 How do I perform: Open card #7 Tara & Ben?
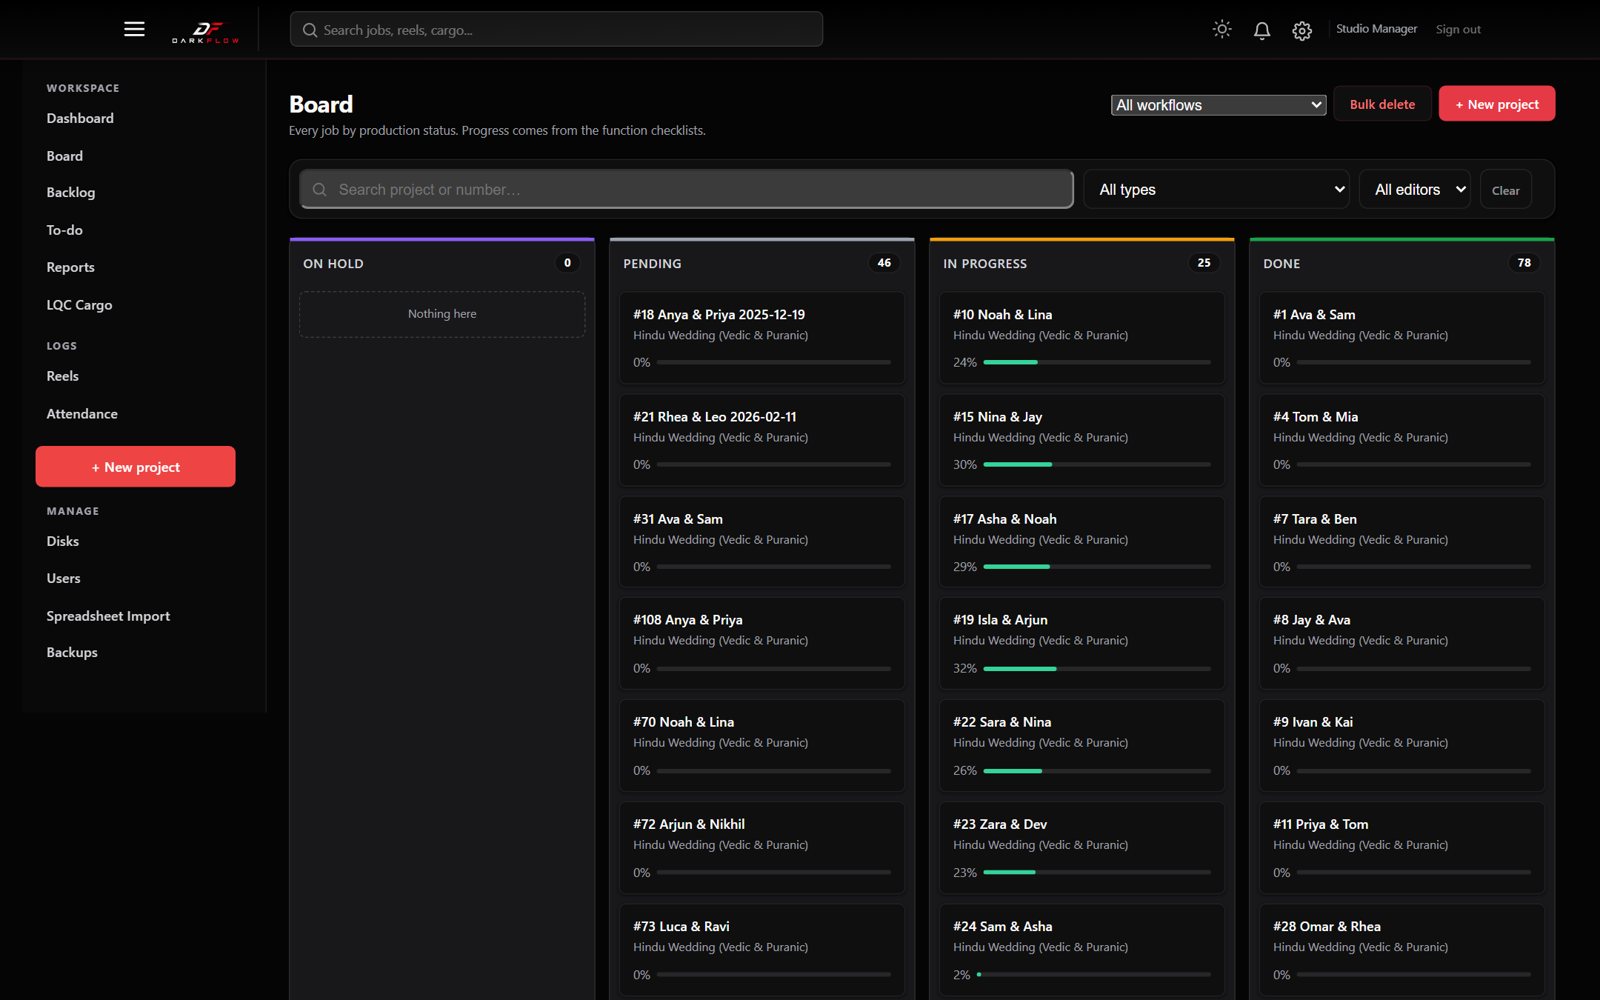click(1402, 542)
